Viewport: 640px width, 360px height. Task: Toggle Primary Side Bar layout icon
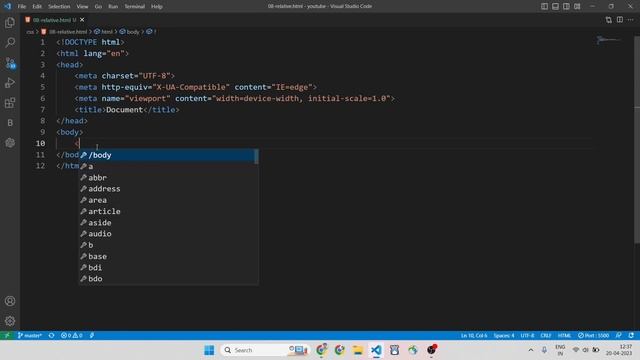[544, 6]
